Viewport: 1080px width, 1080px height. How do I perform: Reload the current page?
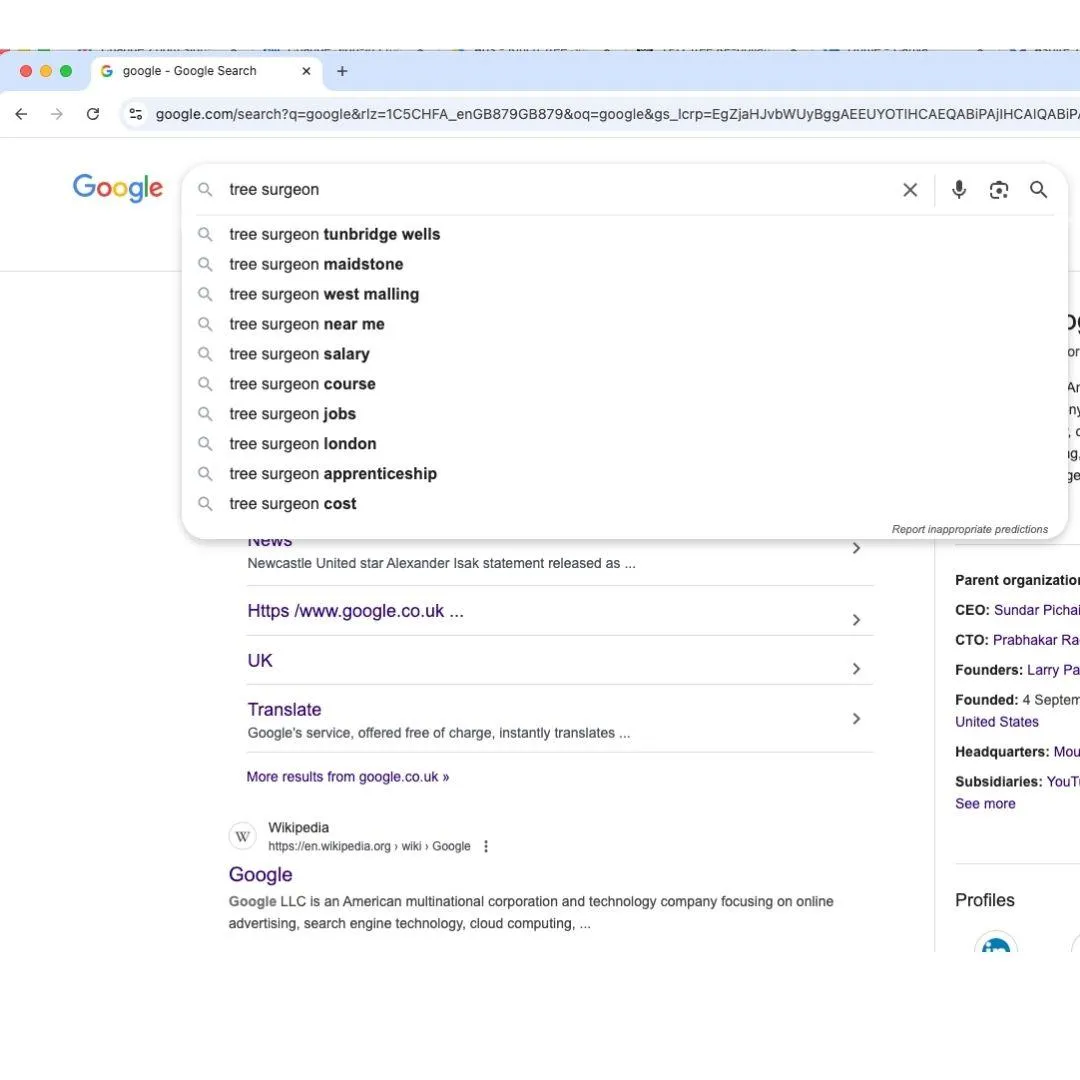93,114
